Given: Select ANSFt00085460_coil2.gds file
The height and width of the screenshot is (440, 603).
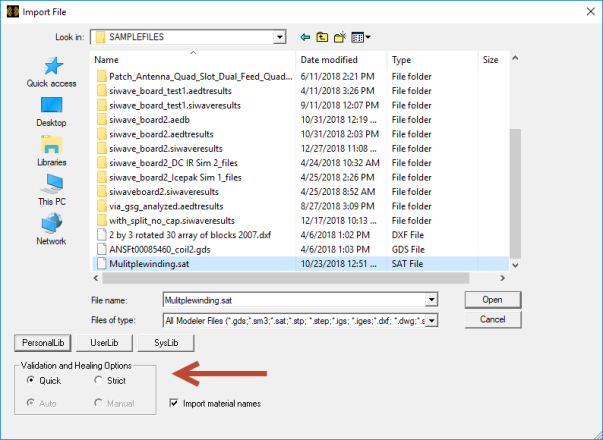Looking at the screenshot, I should click(x=154, y=250).
